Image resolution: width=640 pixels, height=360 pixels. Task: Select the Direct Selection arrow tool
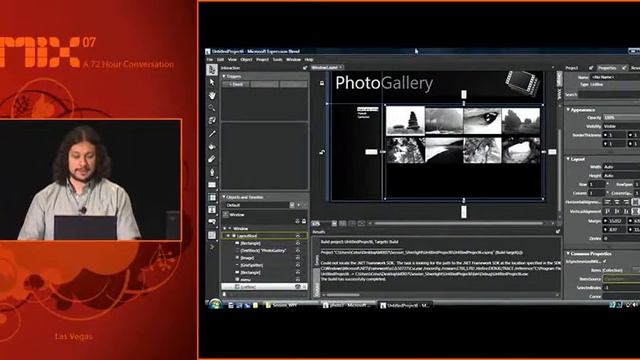pyautogui.click(x=212, y=82)
